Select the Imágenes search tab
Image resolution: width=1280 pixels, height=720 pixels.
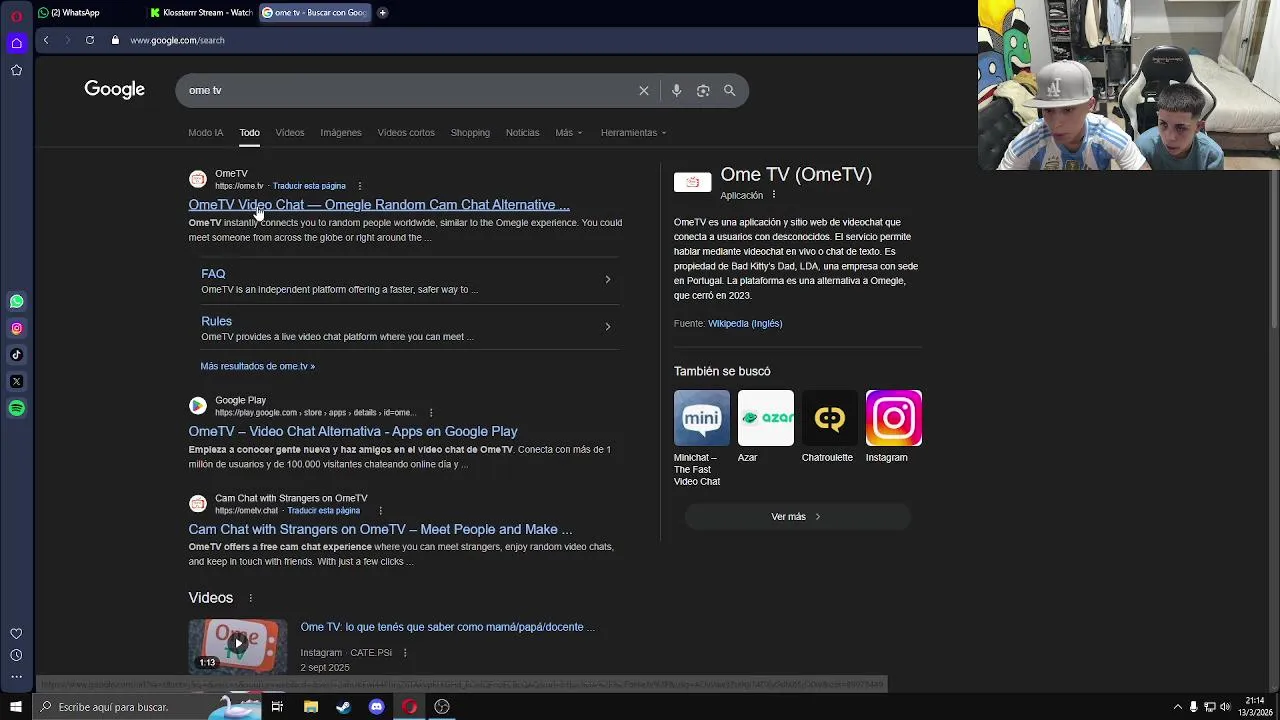point(341,133)
